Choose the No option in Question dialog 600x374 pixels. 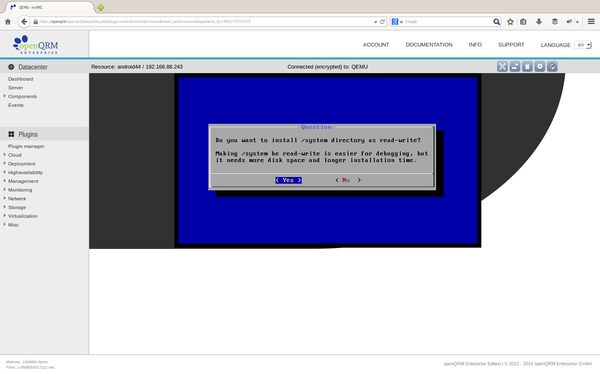point(348,180)
